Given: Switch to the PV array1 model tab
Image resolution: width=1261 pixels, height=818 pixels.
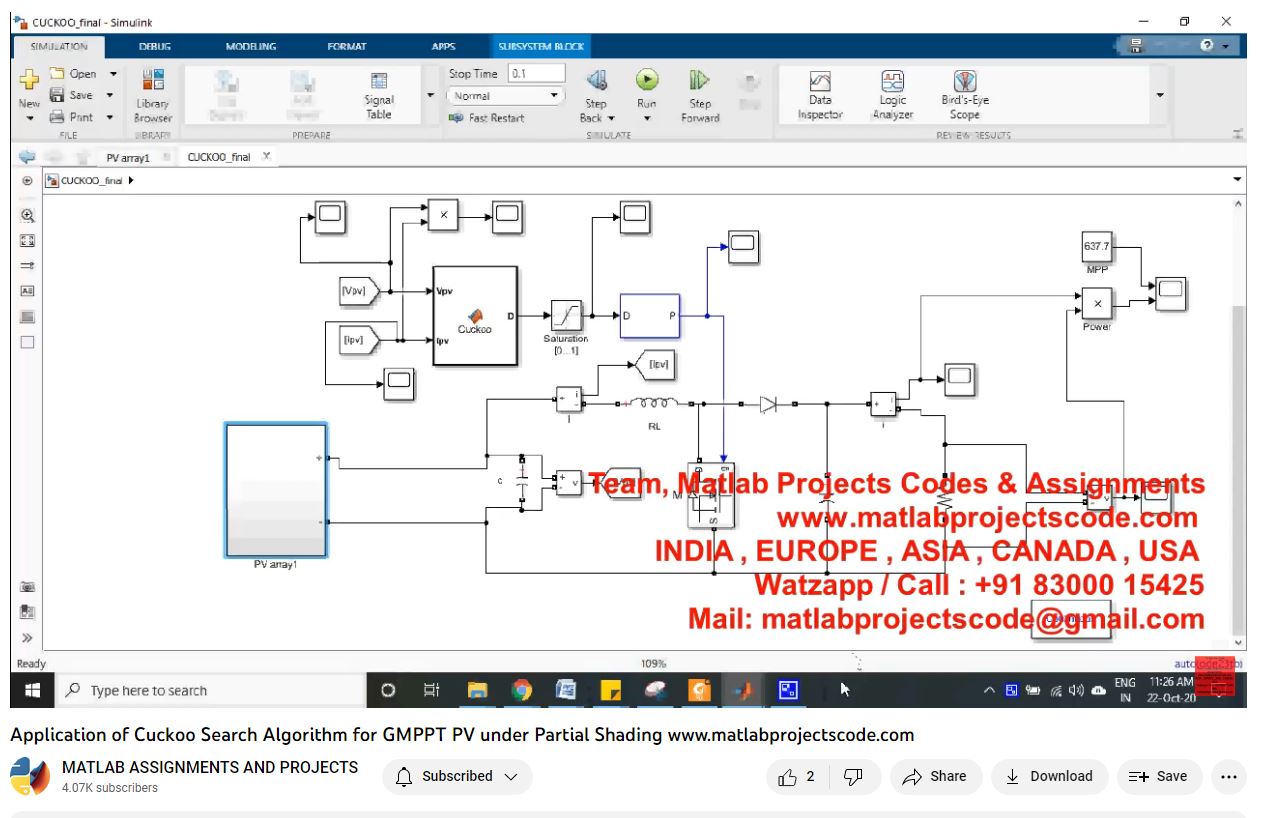Looking at the screenshot, I should (x=128, y=157).
